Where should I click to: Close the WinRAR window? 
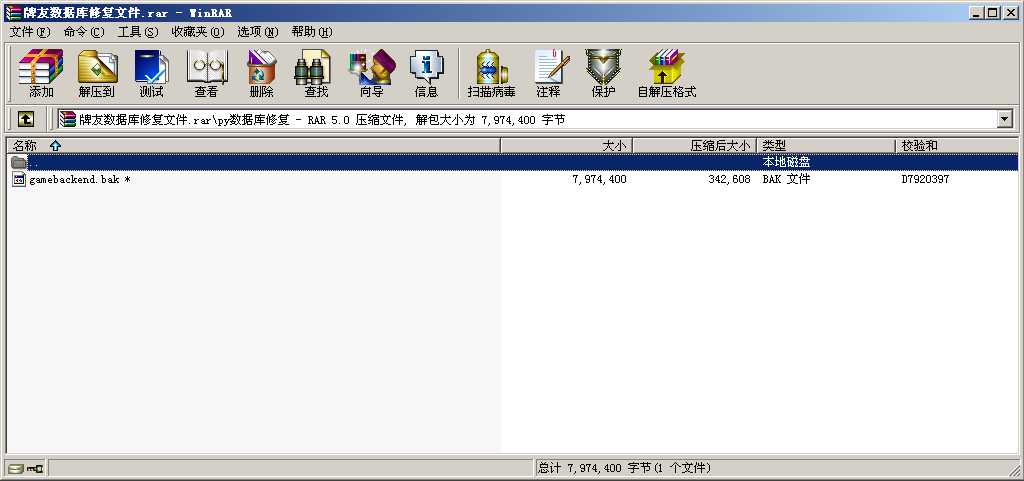tap(1010, 12)
